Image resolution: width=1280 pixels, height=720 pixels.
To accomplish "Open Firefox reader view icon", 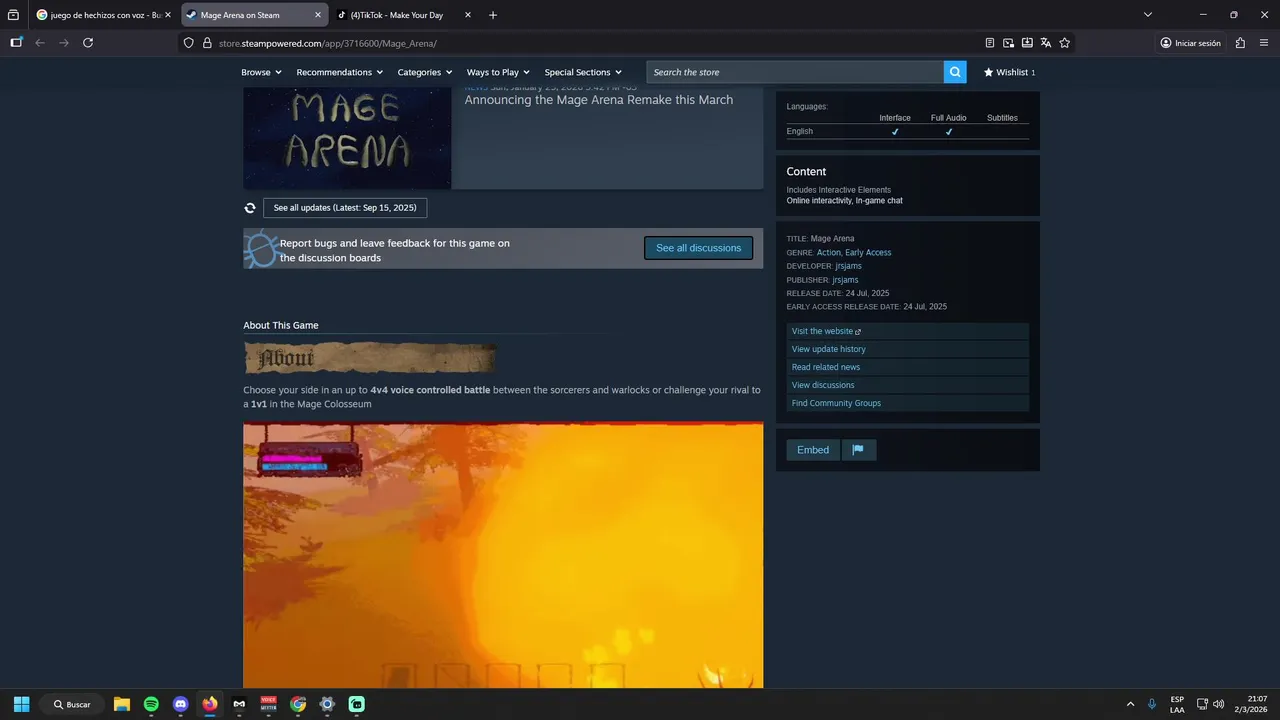I will 990,43.
